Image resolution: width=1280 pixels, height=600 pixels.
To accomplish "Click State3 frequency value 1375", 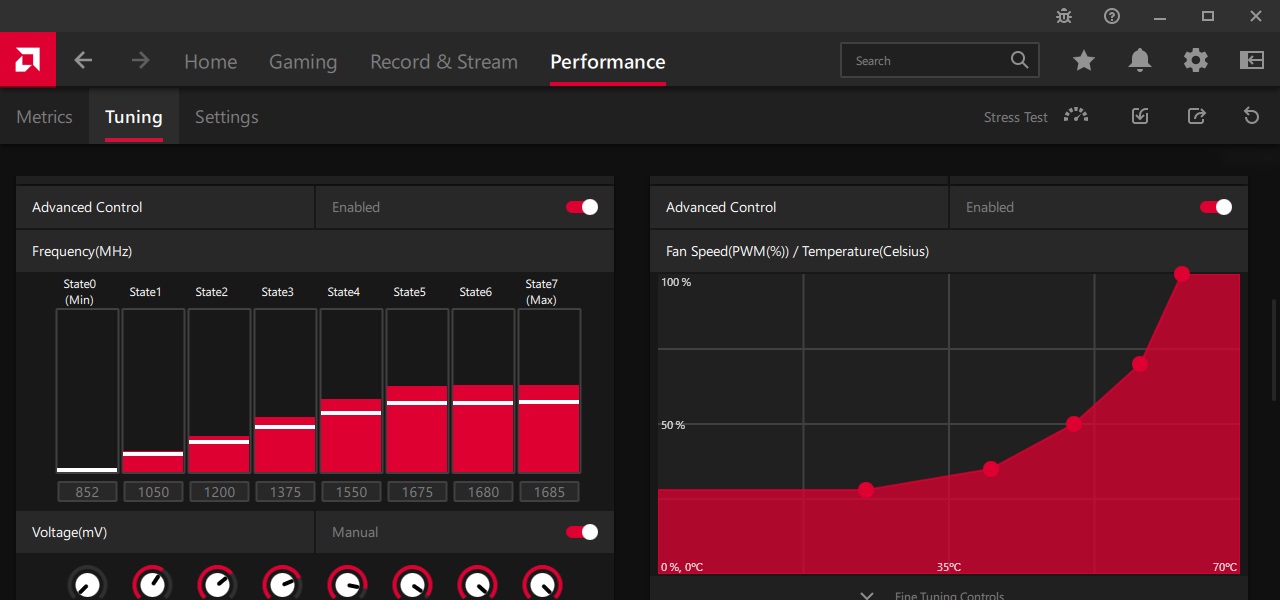I will pyautogui.click(x=285, y=492).
